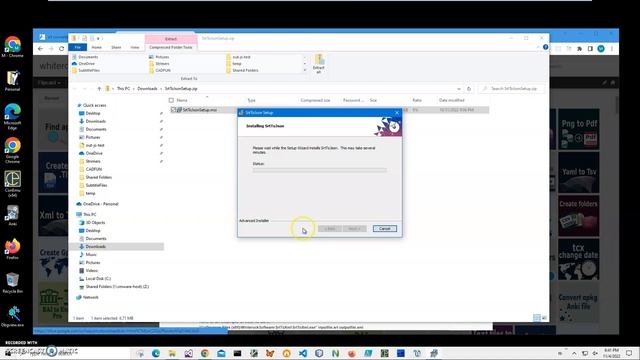Close the SrtToJson Setup installer dialog
Viewport: 640px width, 360px height.
pos(397,113)
